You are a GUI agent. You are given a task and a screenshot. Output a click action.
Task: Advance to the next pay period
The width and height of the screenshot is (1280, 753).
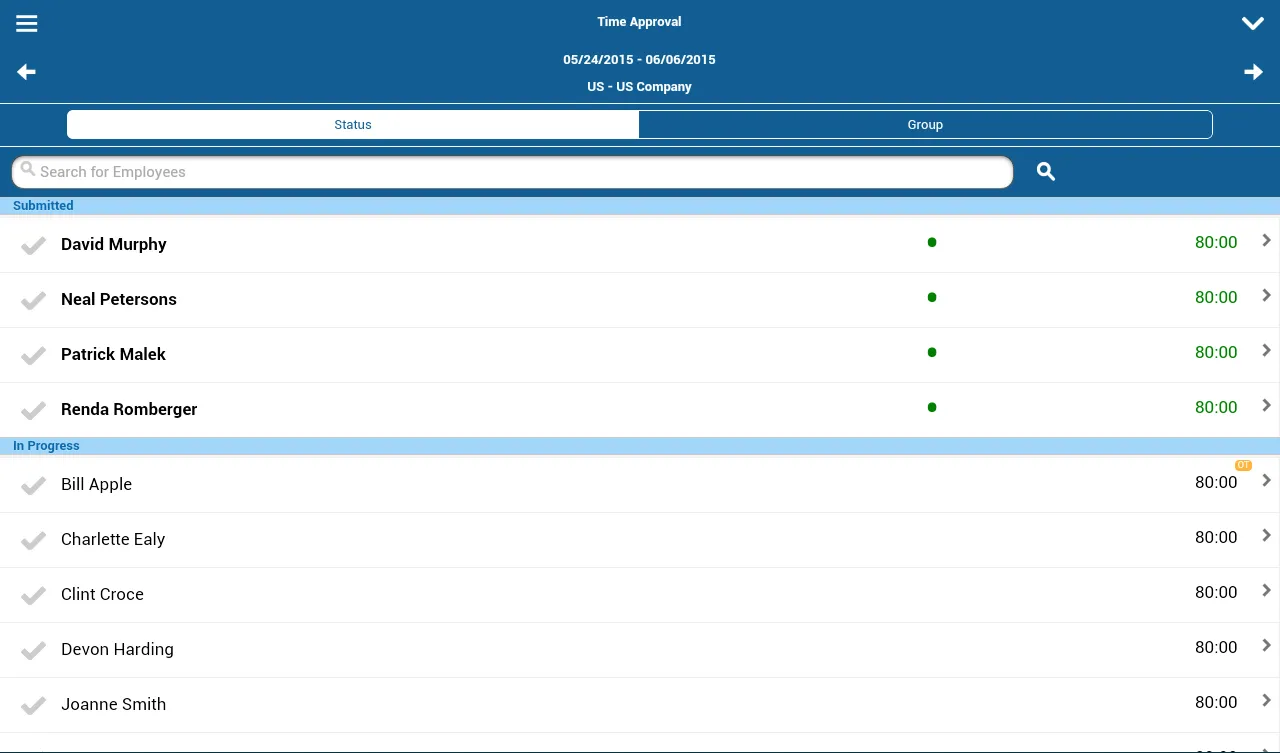(x=1253, y=72)
